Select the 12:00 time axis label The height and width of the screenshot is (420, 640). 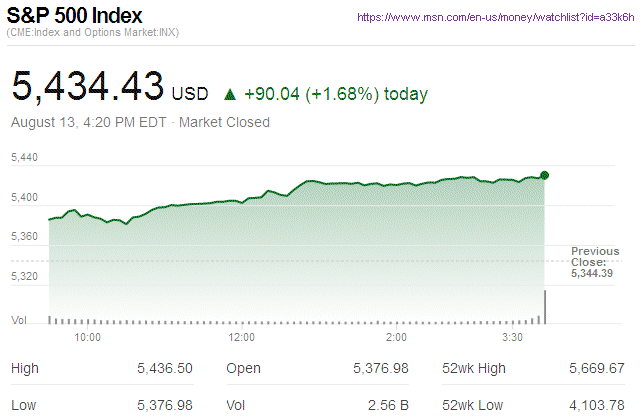[x=242, y=338]
